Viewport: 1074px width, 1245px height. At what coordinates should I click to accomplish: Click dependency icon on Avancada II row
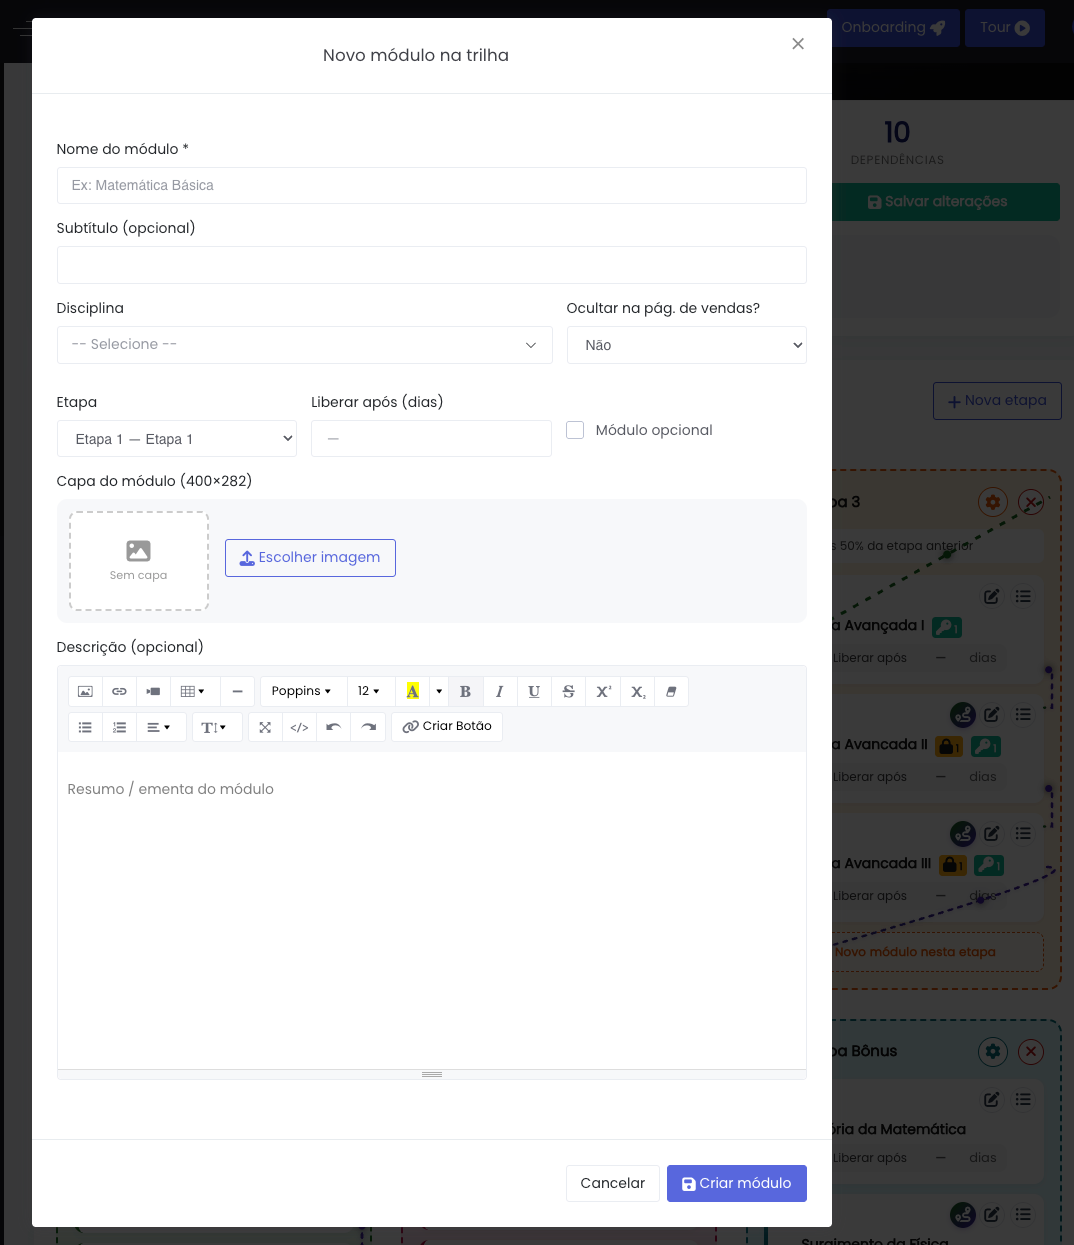962,715
